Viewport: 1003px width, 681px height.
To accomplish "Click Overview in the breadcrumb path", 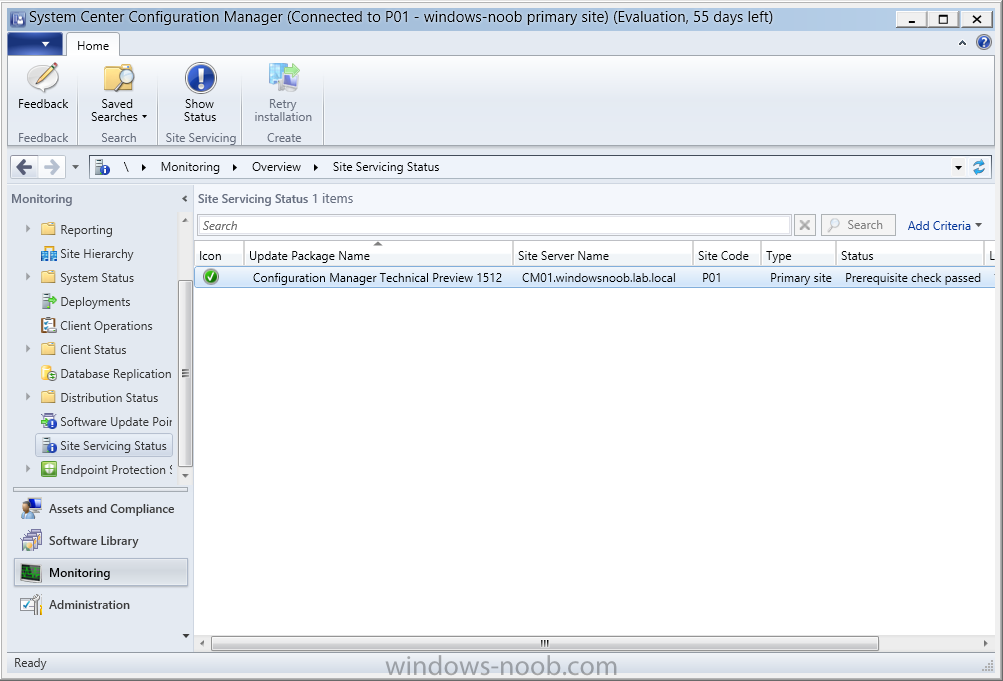I will pyautogui.click(x=276, y=167).
